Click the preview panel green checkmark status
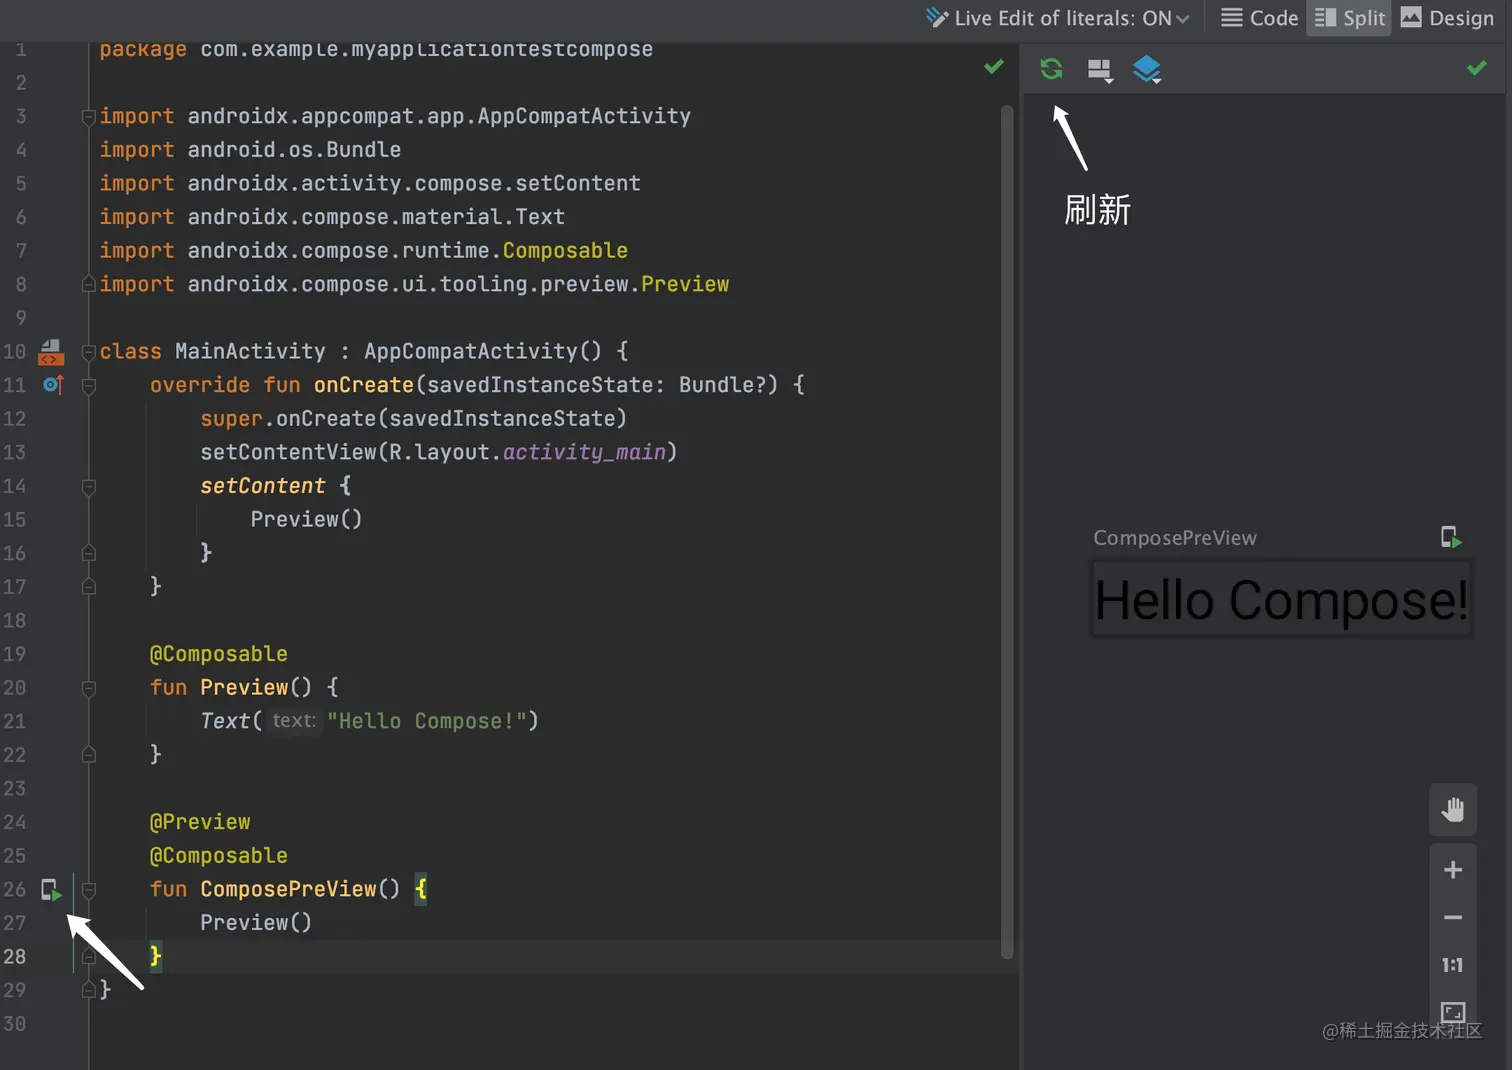This screenshot has width=1512, height=1070. (x=1476, y=68)
